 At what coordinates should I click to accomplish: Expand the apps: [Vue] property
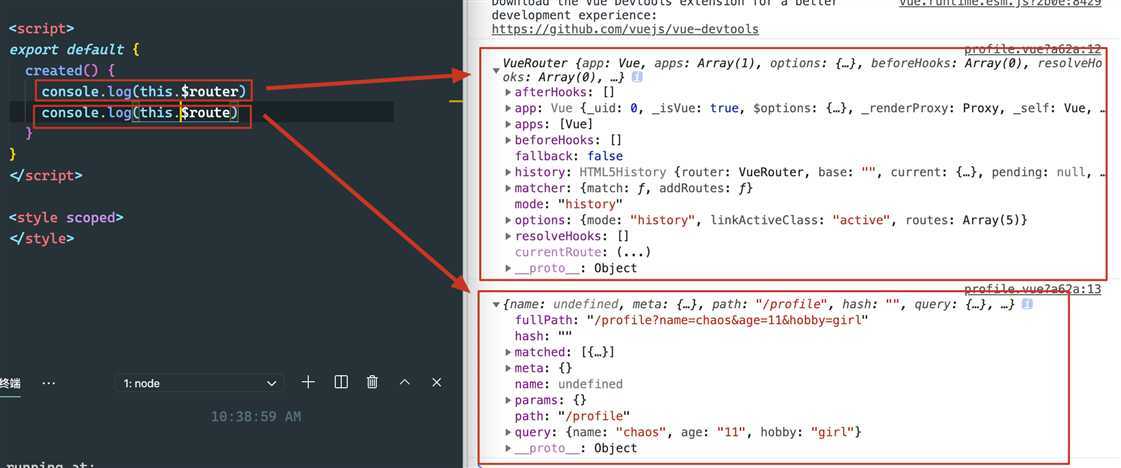point(508,124)
